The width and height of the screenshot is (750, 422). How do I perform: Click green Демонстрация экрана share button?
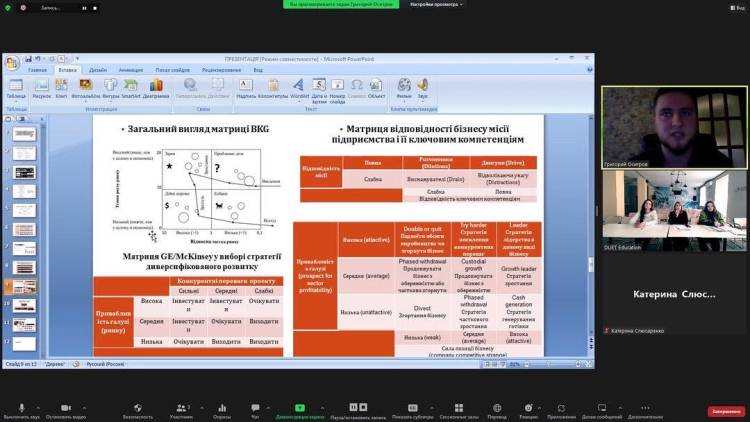pos(298,410)
